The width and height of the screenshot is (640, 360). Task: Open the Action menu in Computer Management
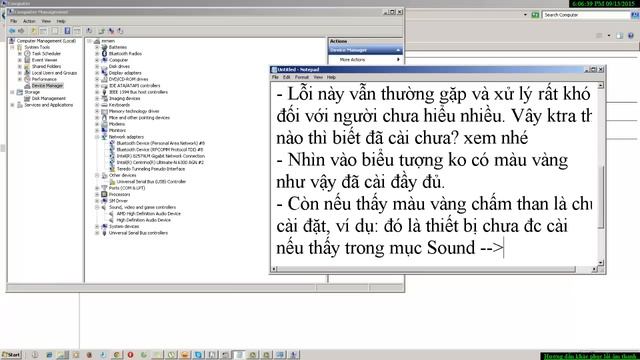(x=29, y=21)
